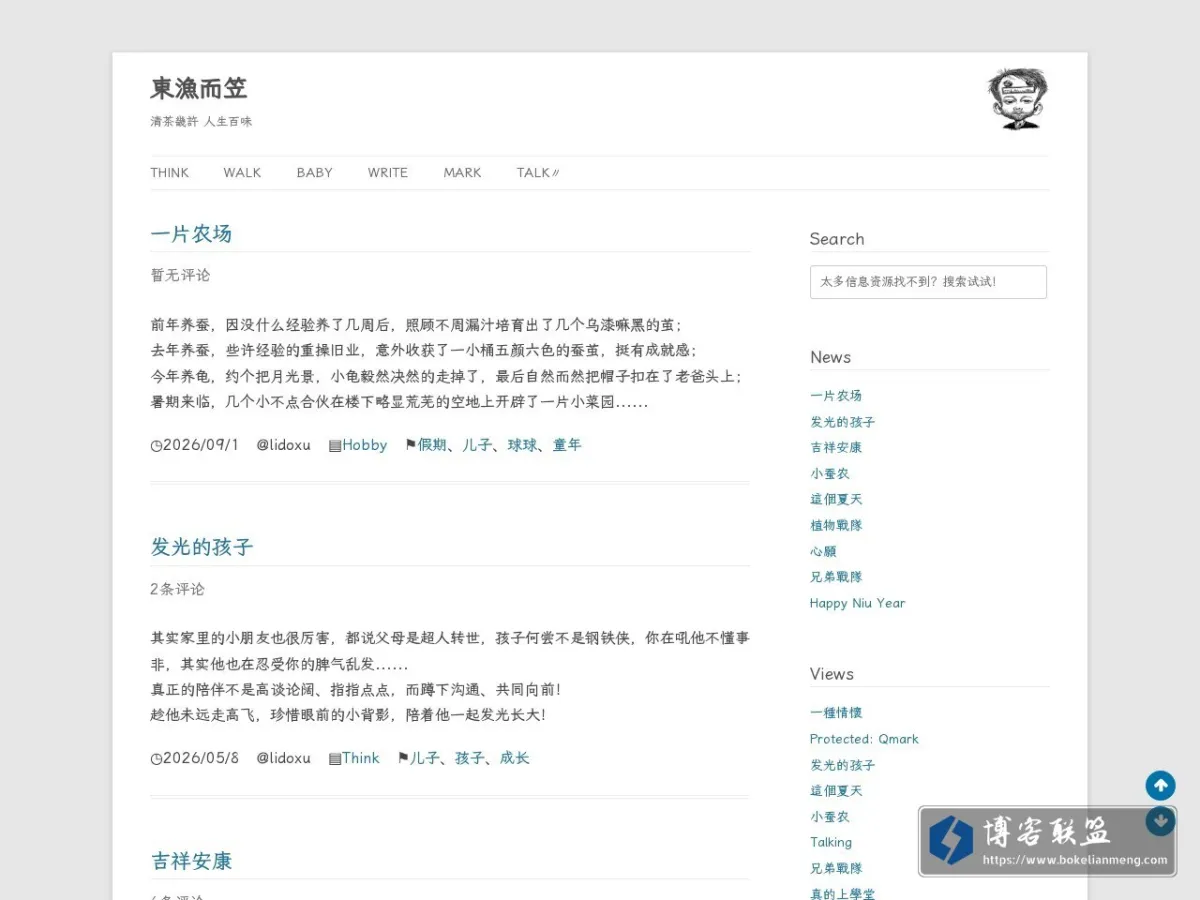Open the post title 吉祥安康
Viewport: 1200px width, 900px height.
191,861
